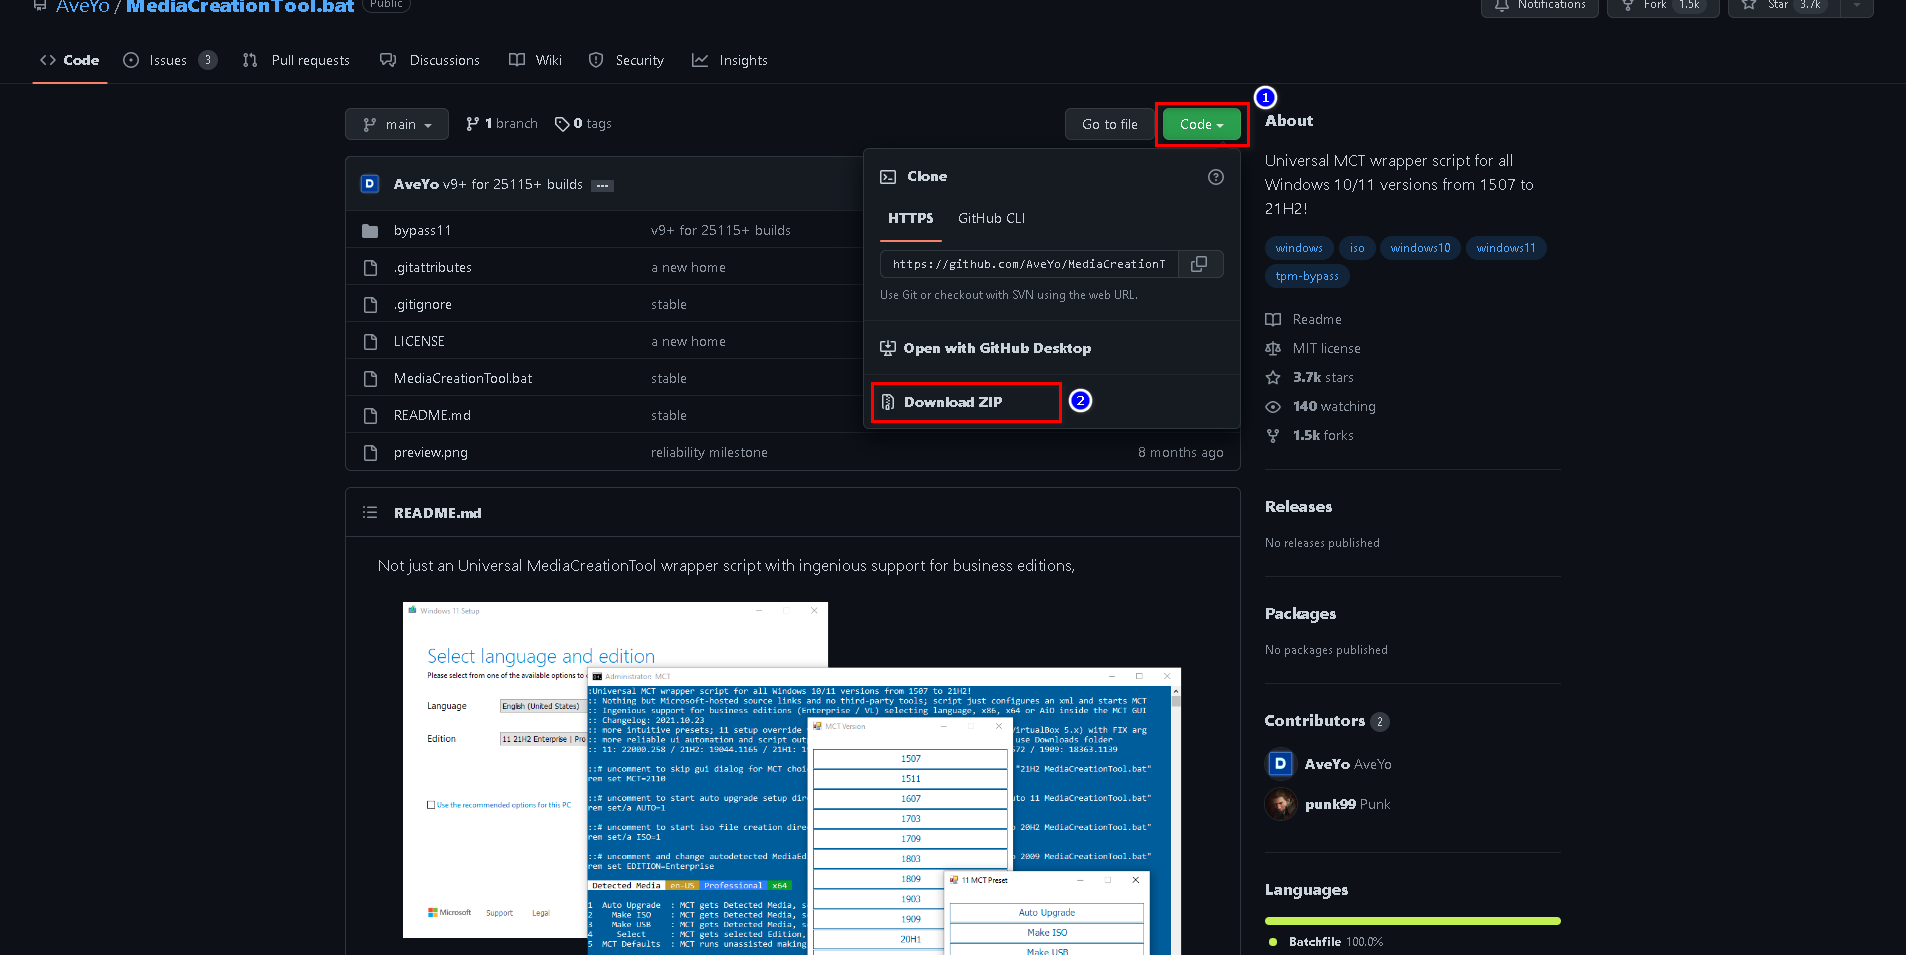
Task: Open the LICENSE file
Action: point(419,341)
